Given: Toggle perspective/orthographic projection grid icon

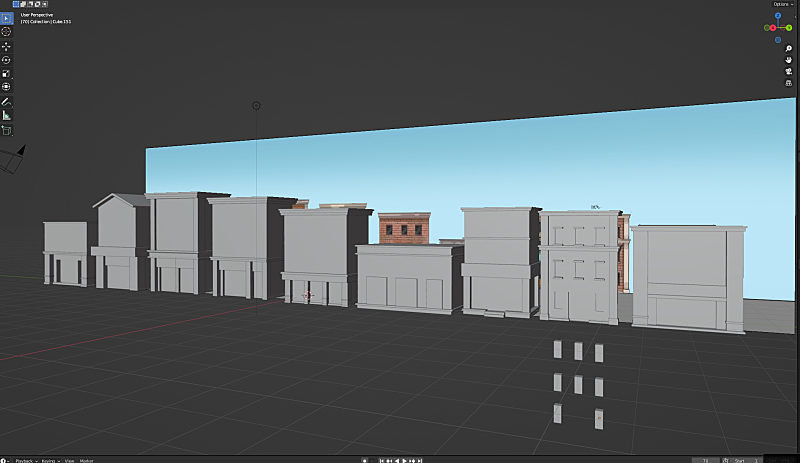Looking at the screenshot, I should click(x=789, y=83).
